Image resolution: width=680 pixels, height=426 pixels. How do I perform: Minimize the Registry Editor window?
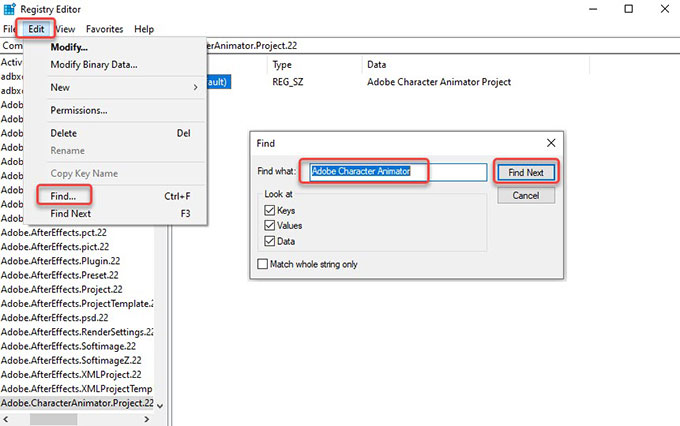coord(593,9)
